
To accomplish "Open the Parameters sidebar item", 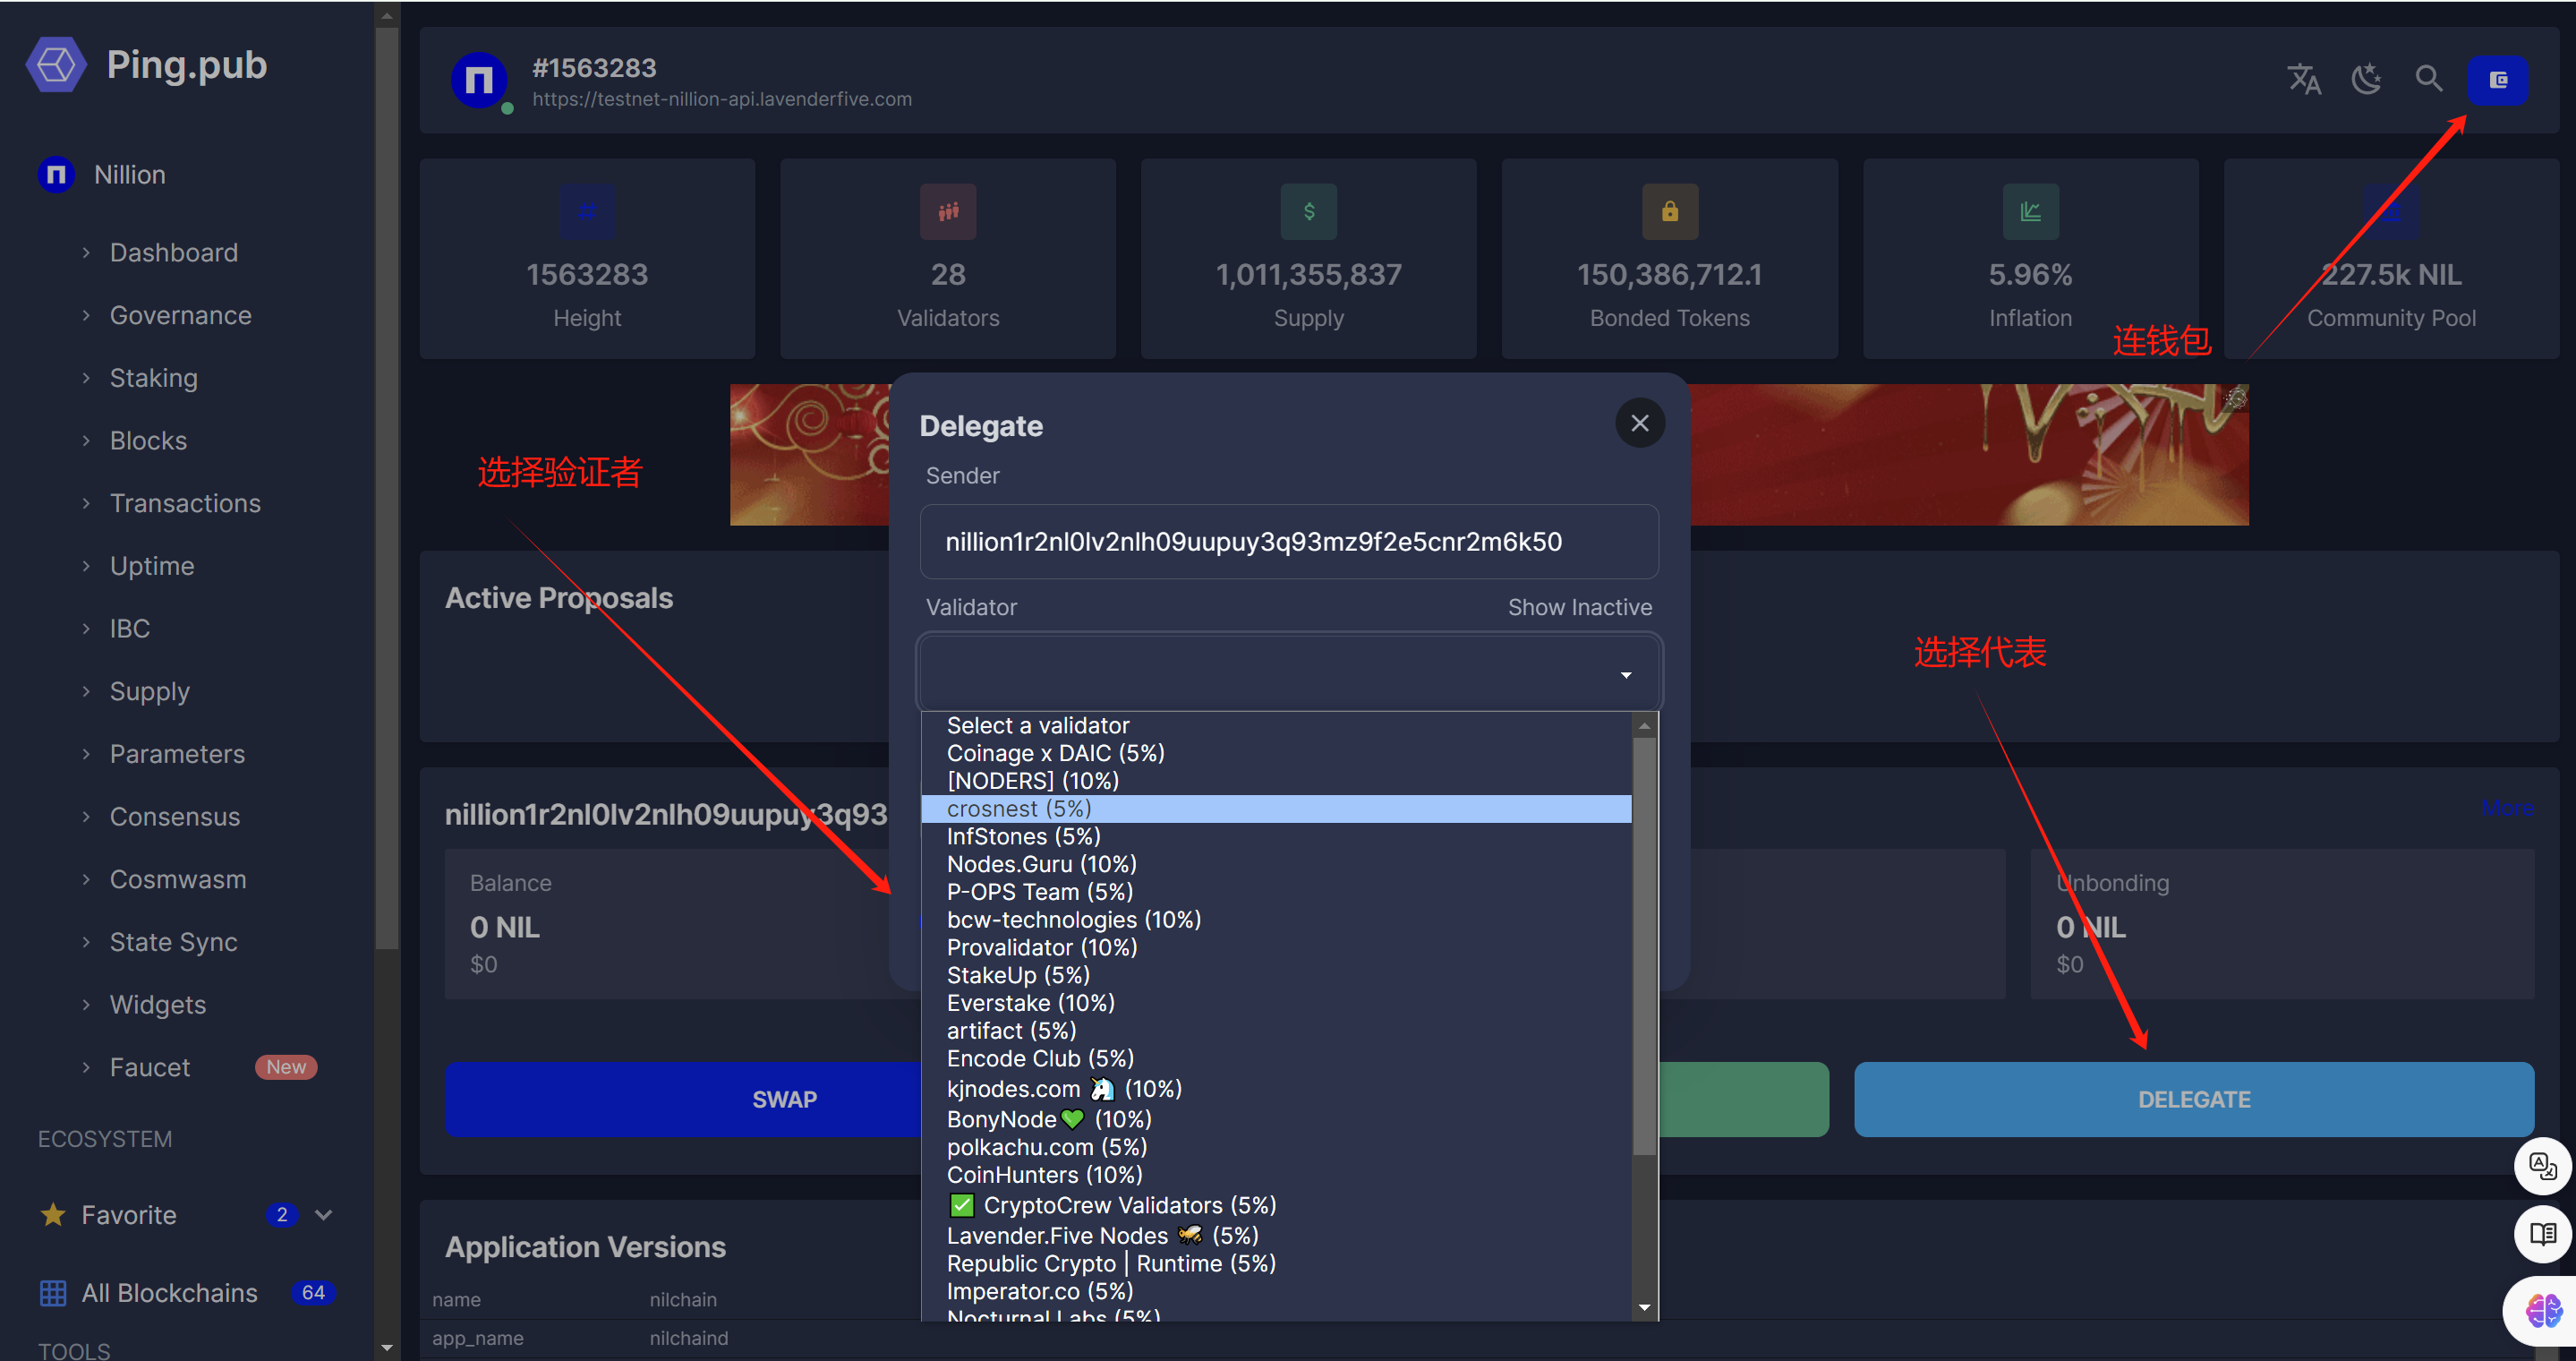I will point(177,754).
